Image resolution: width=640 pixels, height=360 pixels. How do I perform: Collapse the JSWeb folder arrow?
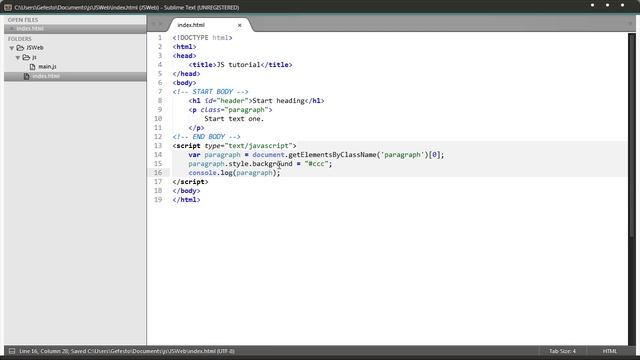[12, 48]
